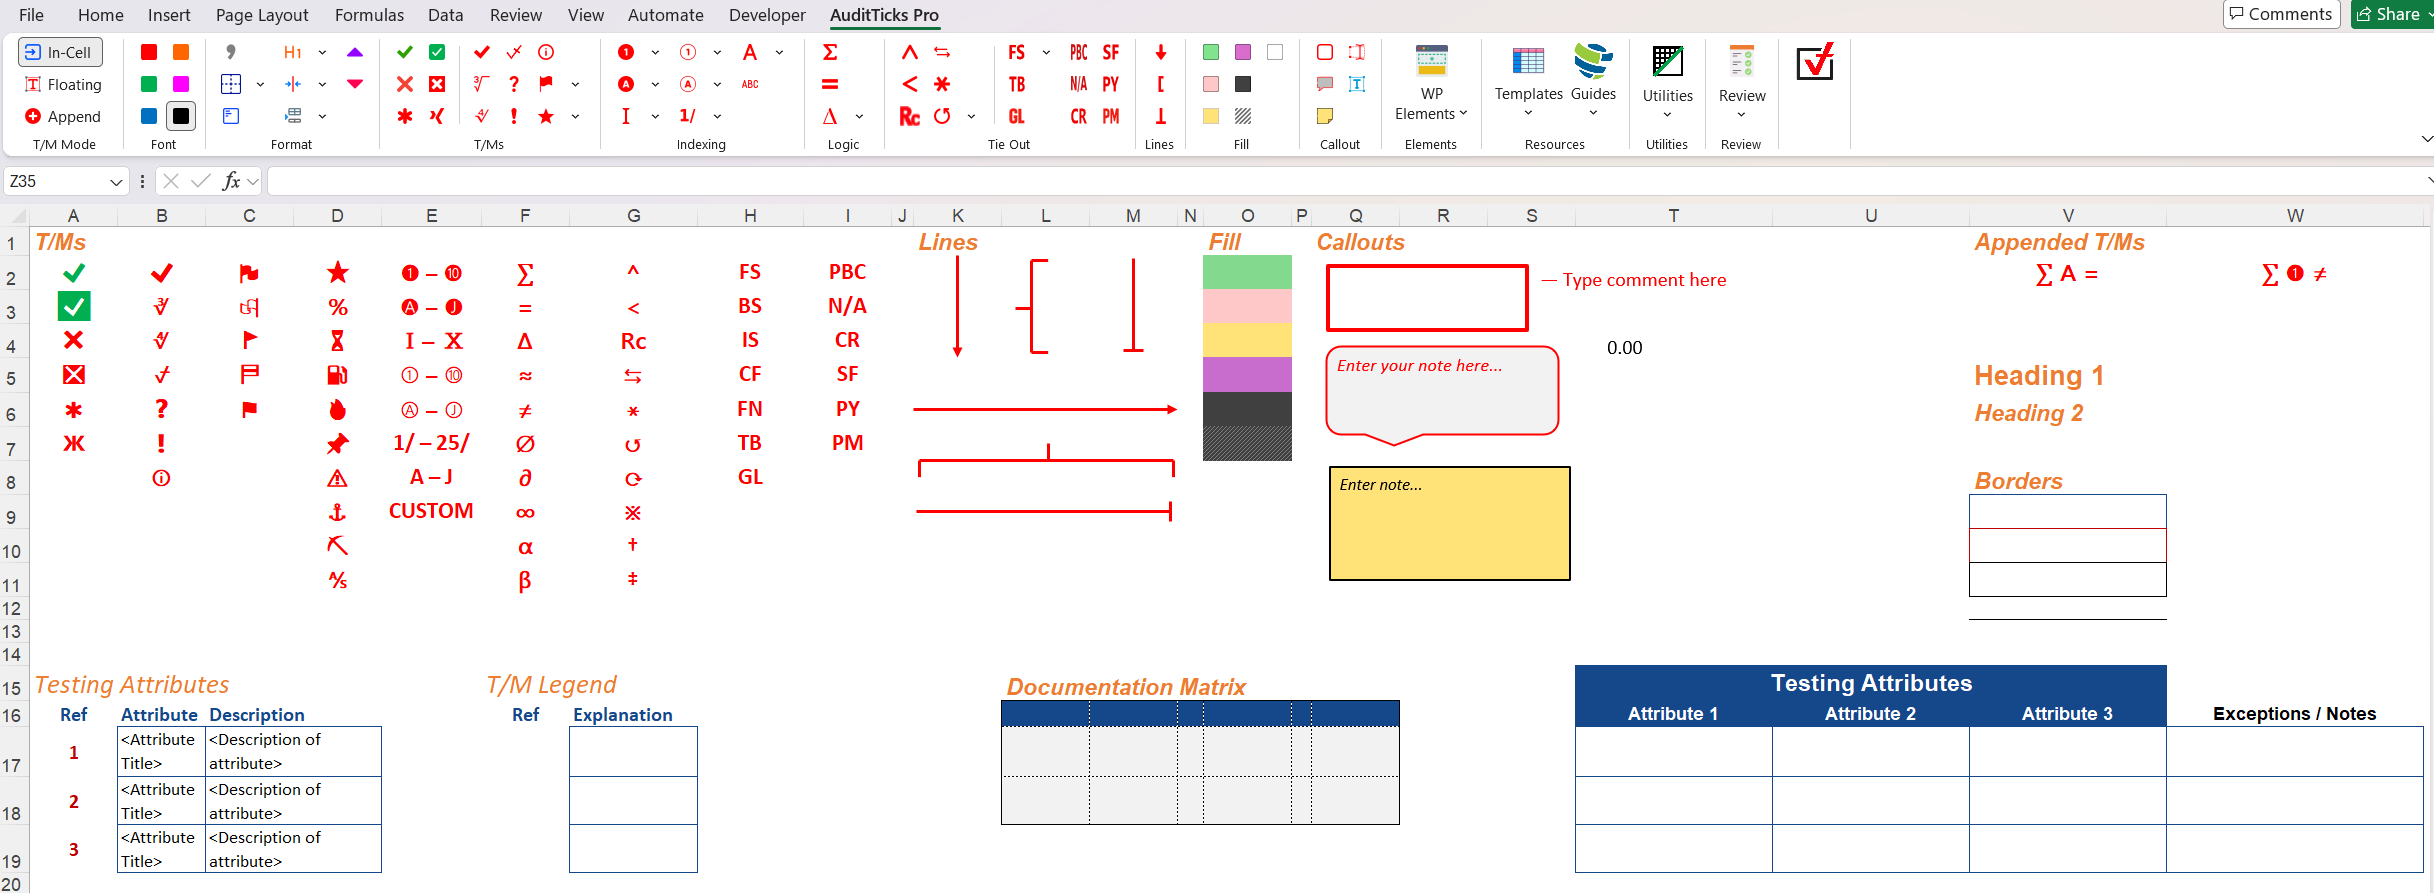Open H1 heading style dropdown
The width and height of the screenshot is (2434, 893).
pyautogui.click(x=322, y=52)
